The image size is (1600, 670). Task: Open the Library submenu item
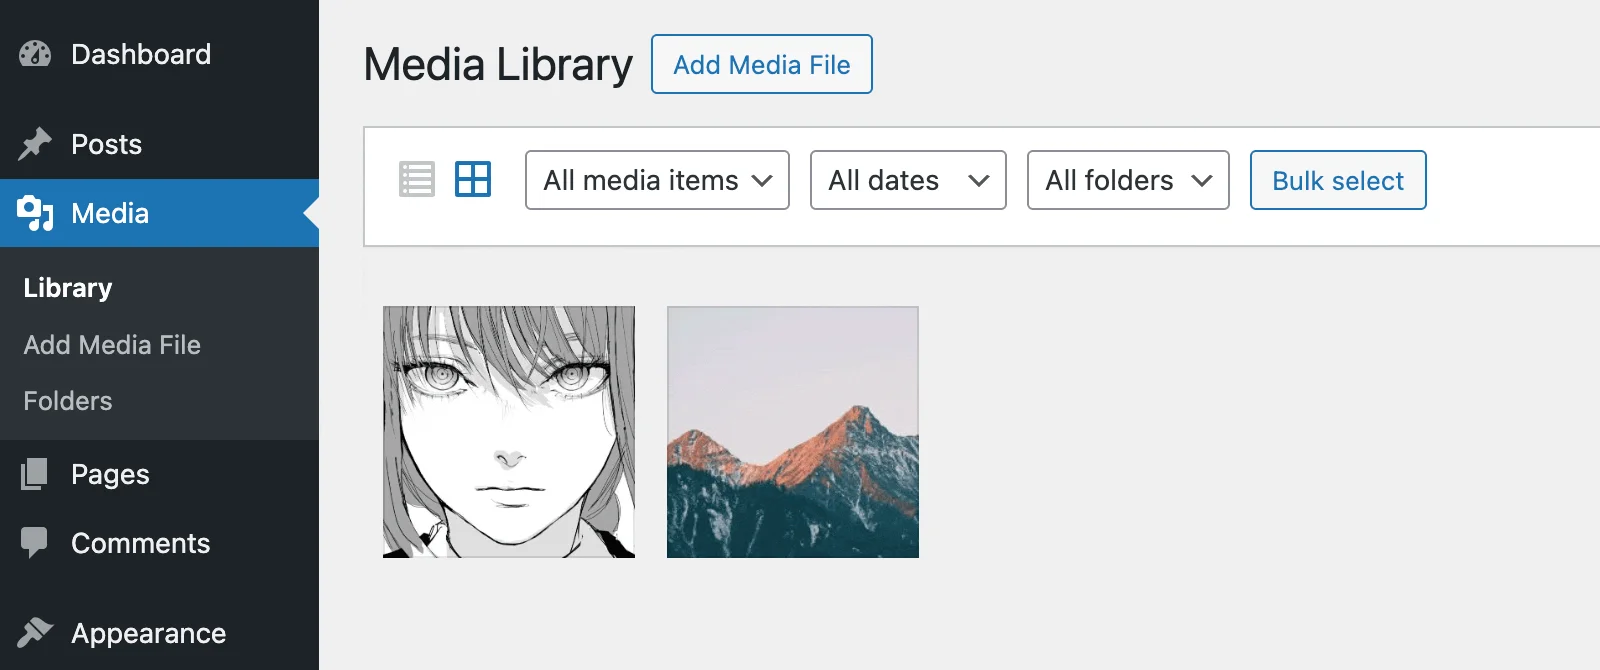(66, 287)
